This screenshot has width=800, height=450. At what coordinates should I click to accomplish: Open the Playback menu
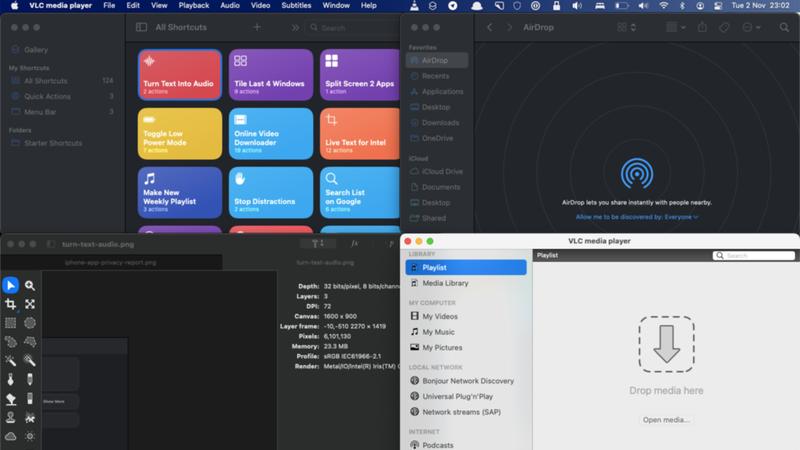(194, 6)
